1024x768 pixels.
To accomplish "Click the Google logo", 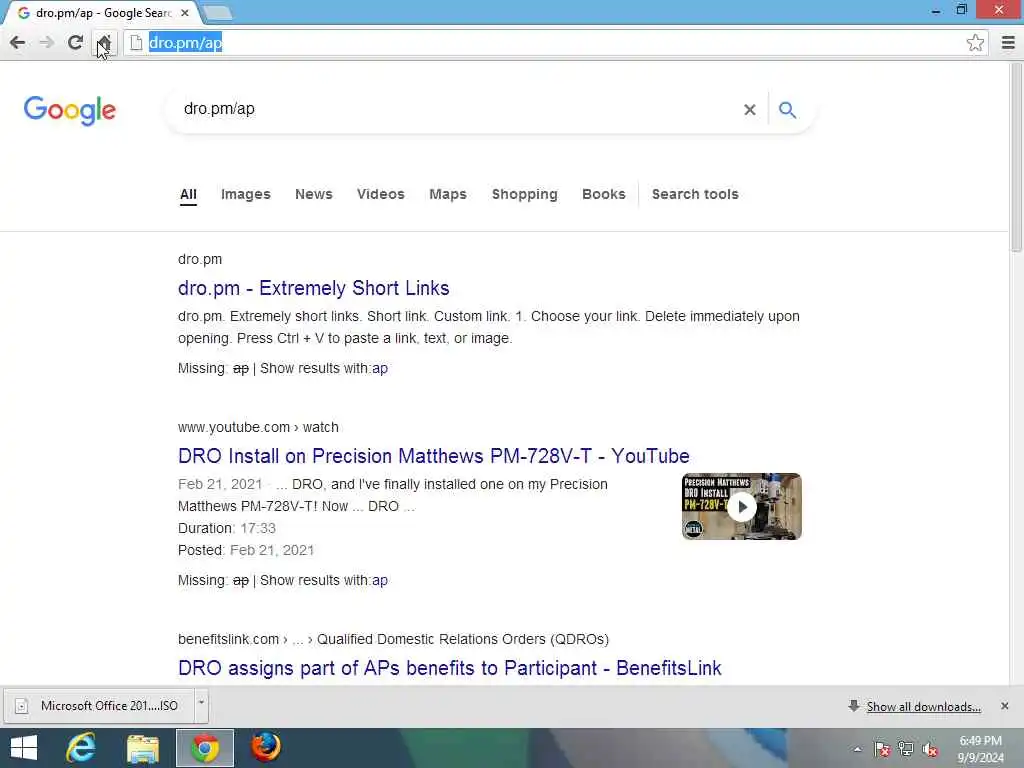I will pyautogui.click(x=70, y=110).
